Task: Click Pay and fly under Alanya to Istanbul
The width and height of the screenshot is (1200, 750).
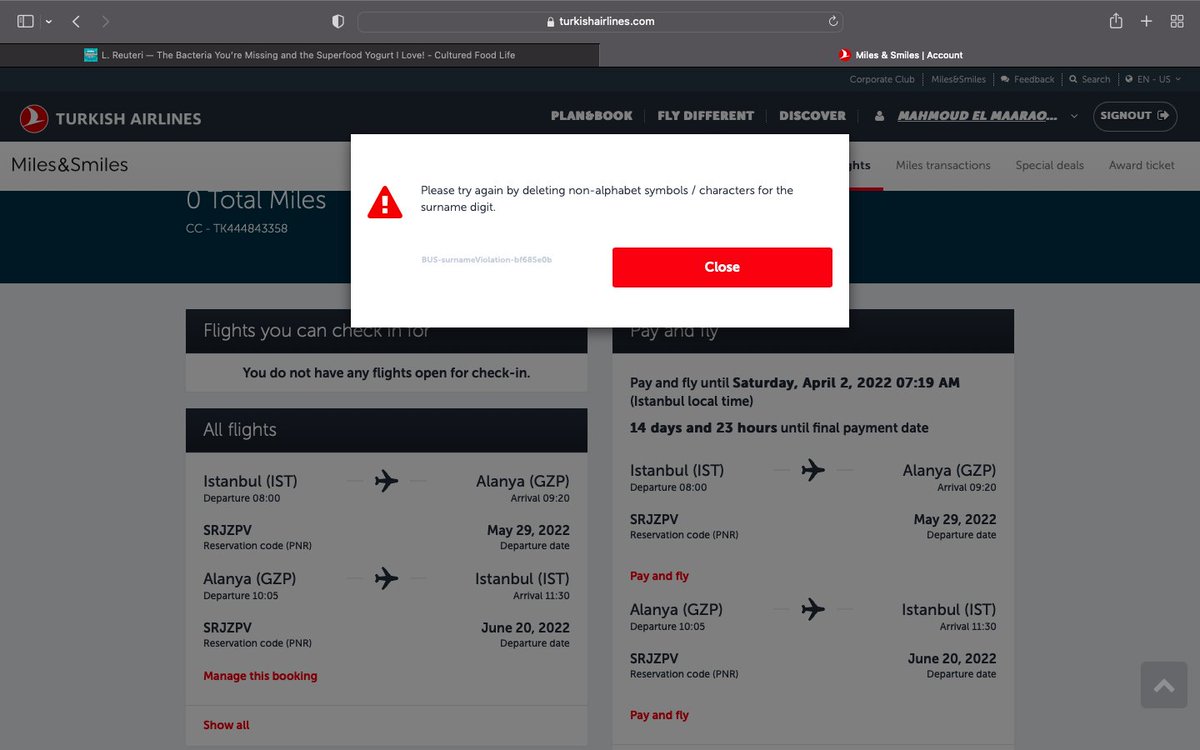Action: 659,715
